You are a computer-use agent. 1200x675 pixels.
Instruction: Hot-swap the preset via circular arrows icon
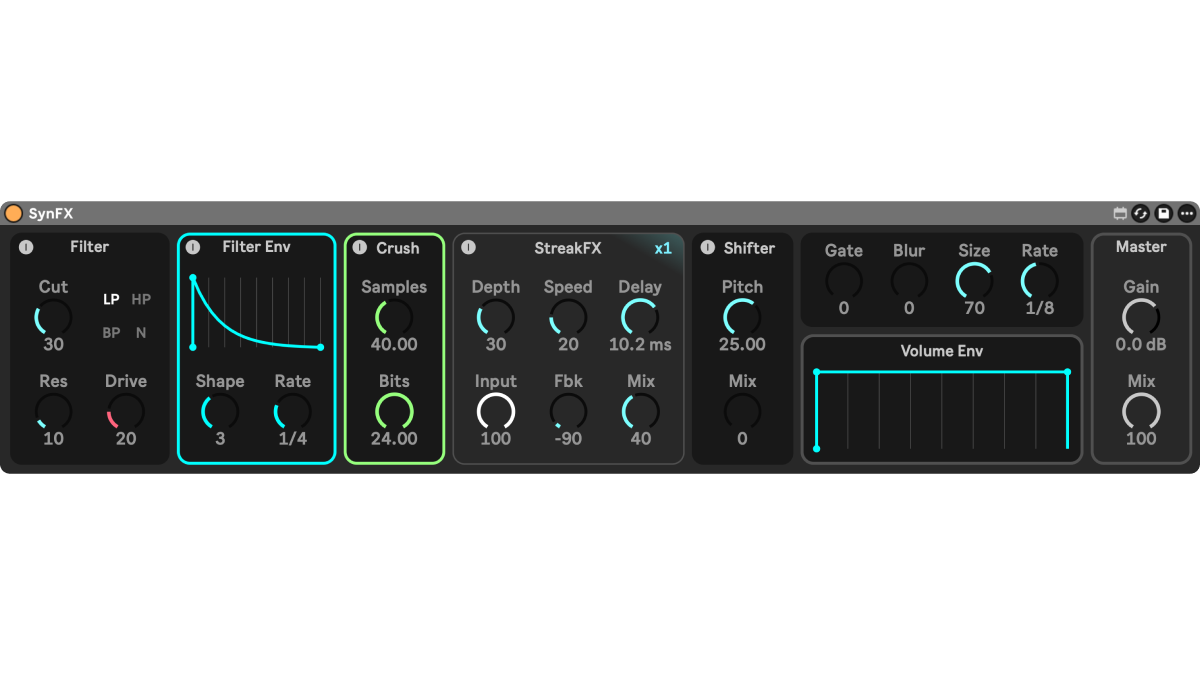point(1141,212)
